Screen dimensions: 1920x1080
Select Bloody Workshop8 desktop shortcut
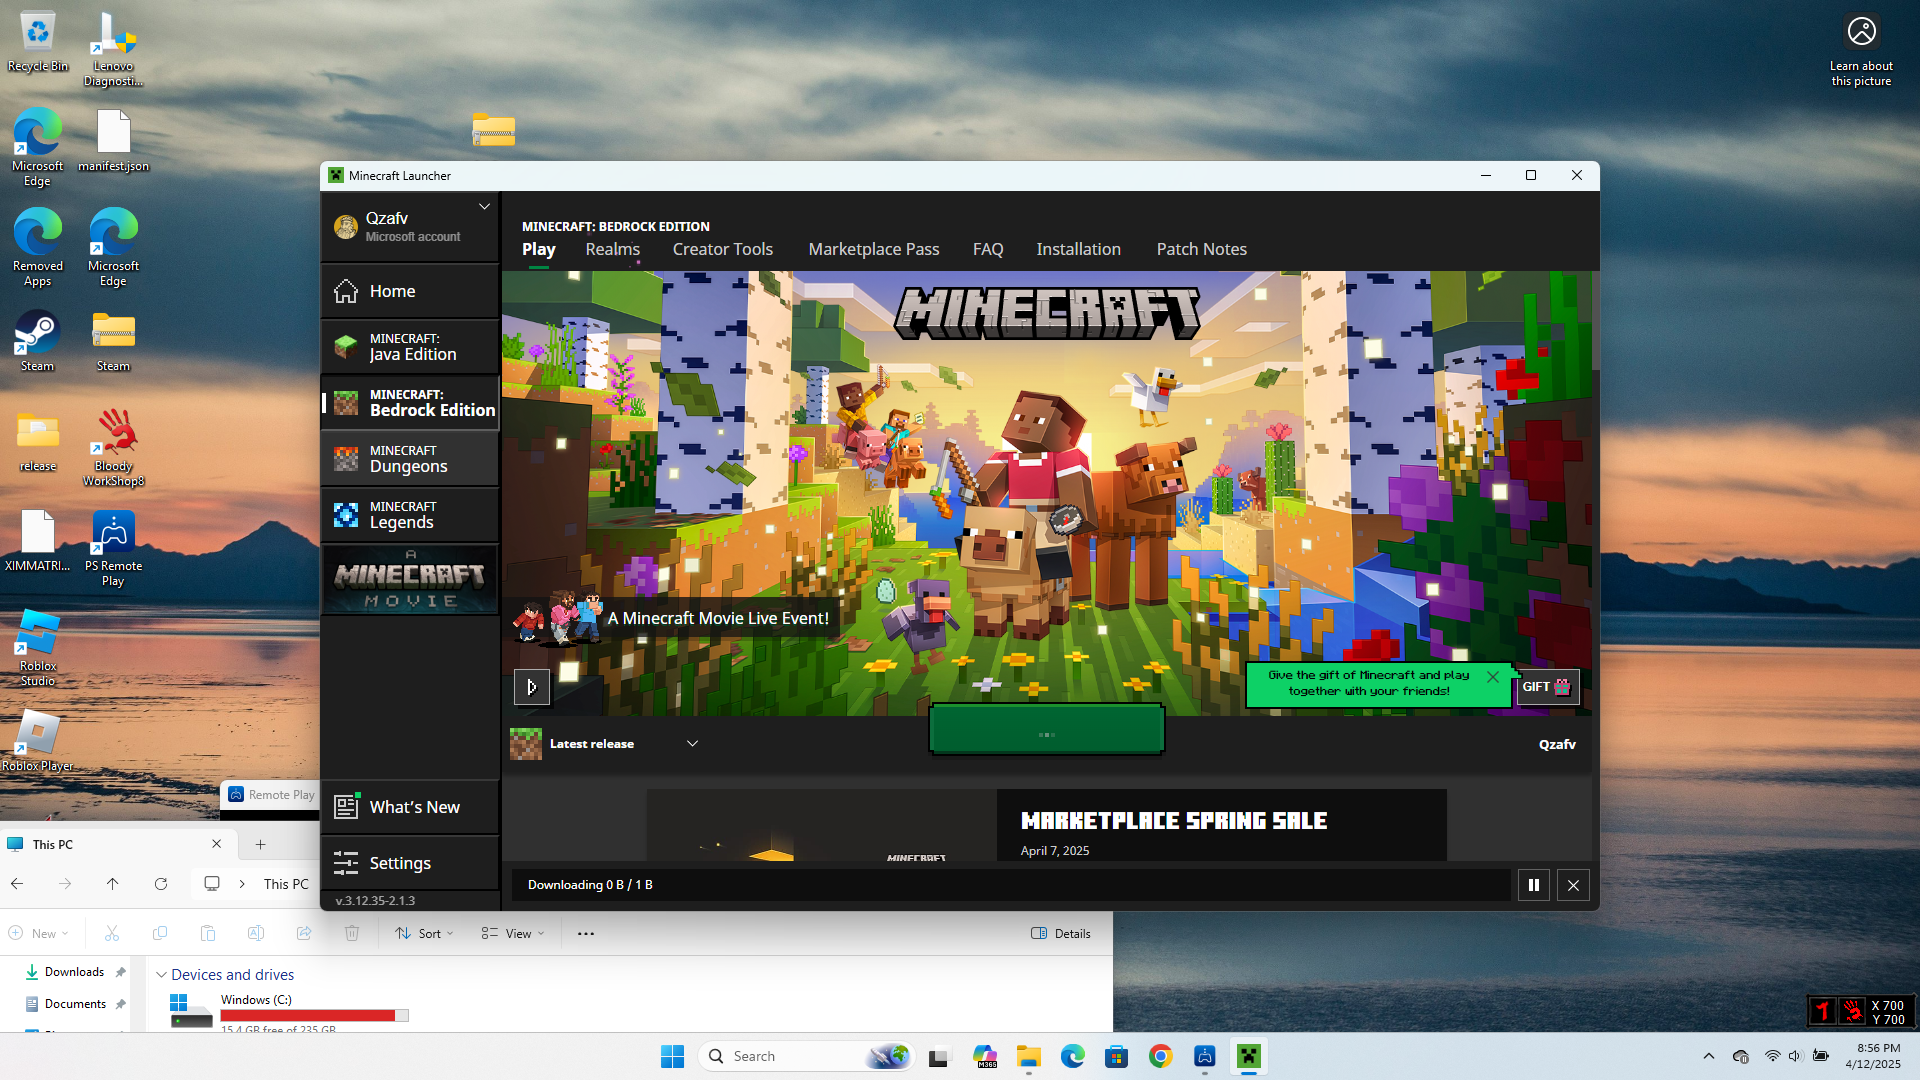pos(113,448)
